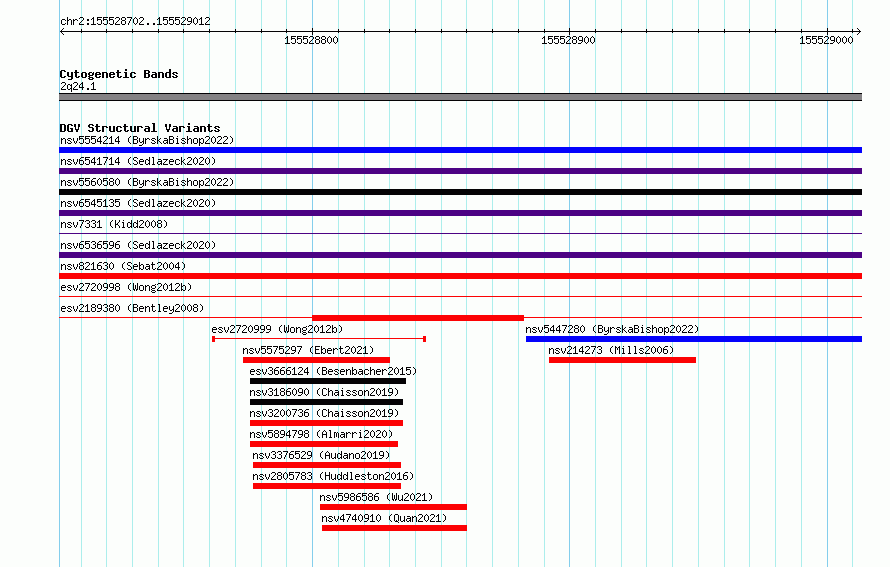Click the nsv5554214 (ByrskaBishop2022) label
This screenshot has height=567, width=890.
147,140
